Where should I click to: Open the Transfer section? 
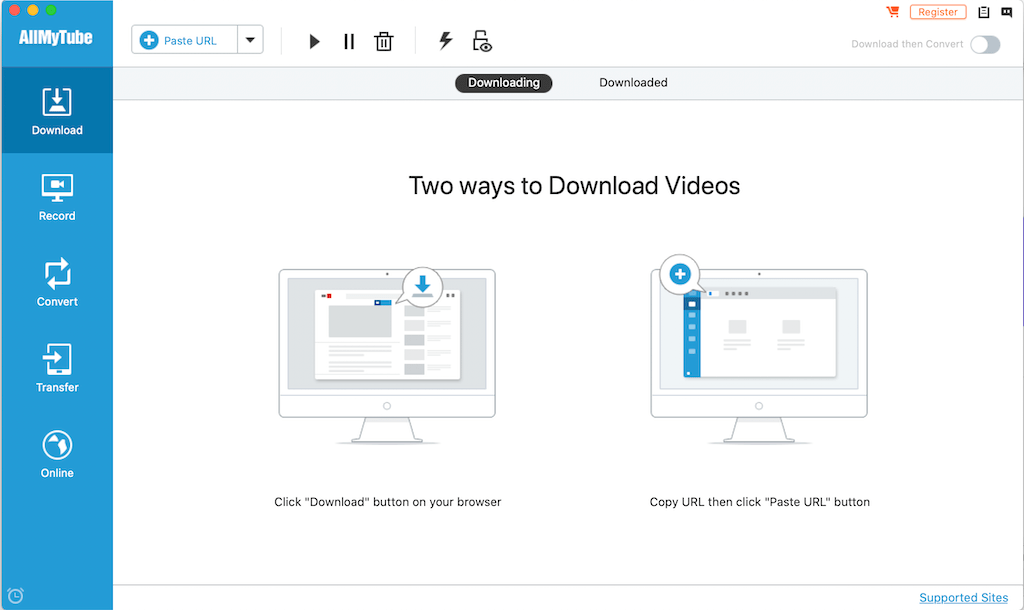point(57,369)
